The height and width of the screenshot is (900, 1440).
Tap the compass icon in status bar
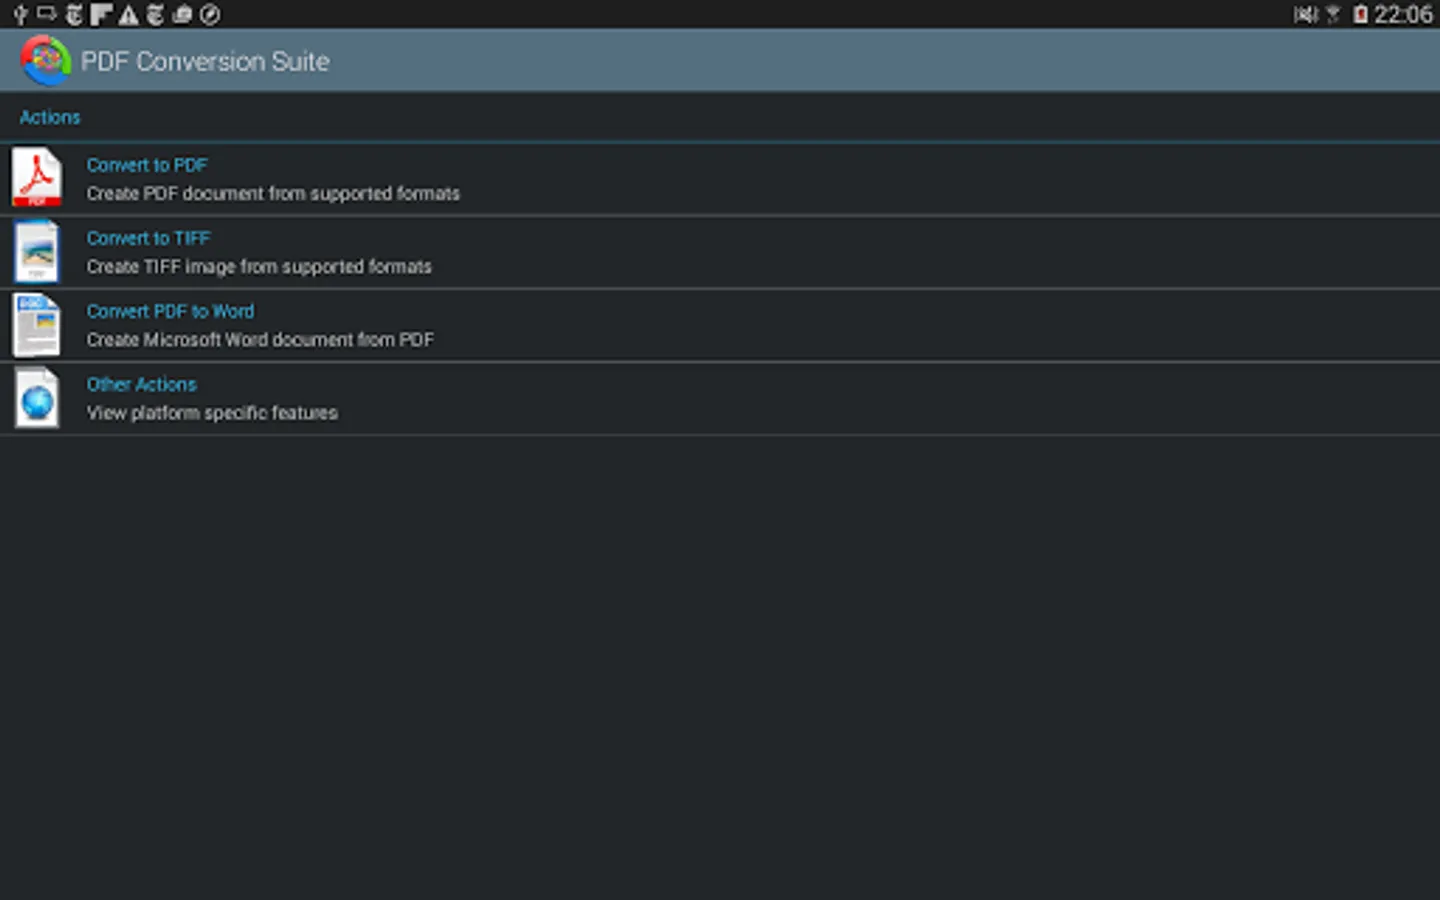pos(210,14)
